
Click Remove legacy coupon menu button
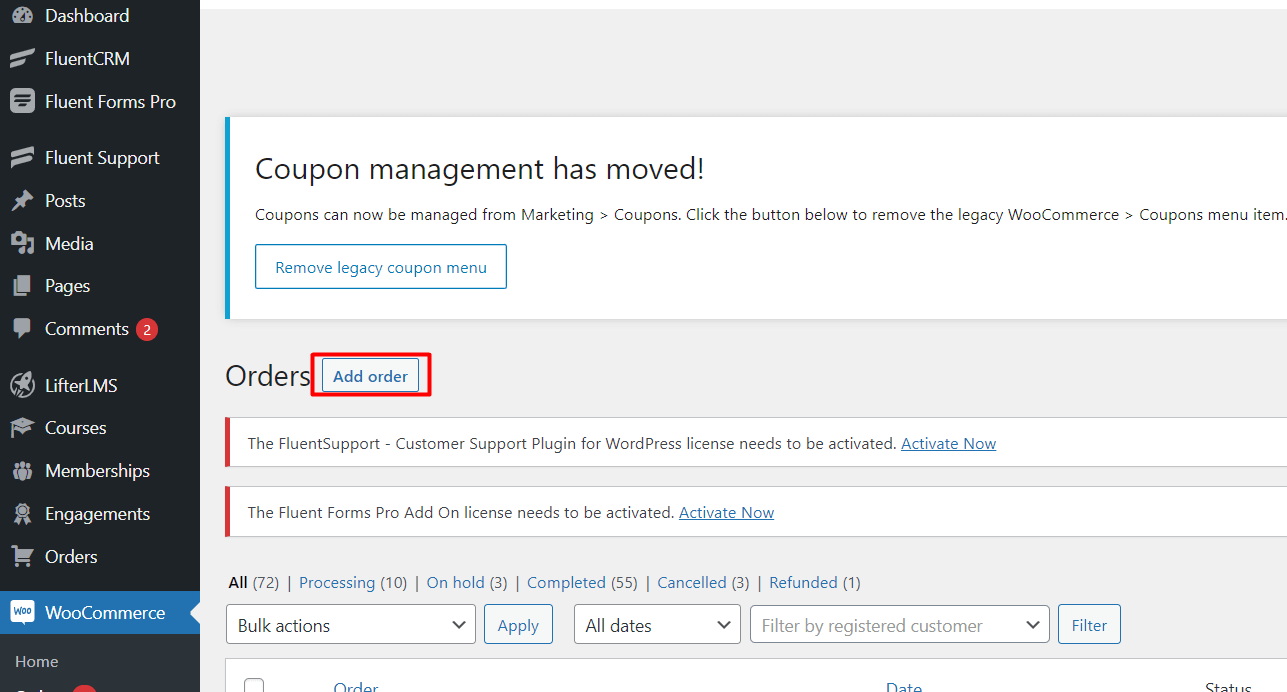coord(381,267)
